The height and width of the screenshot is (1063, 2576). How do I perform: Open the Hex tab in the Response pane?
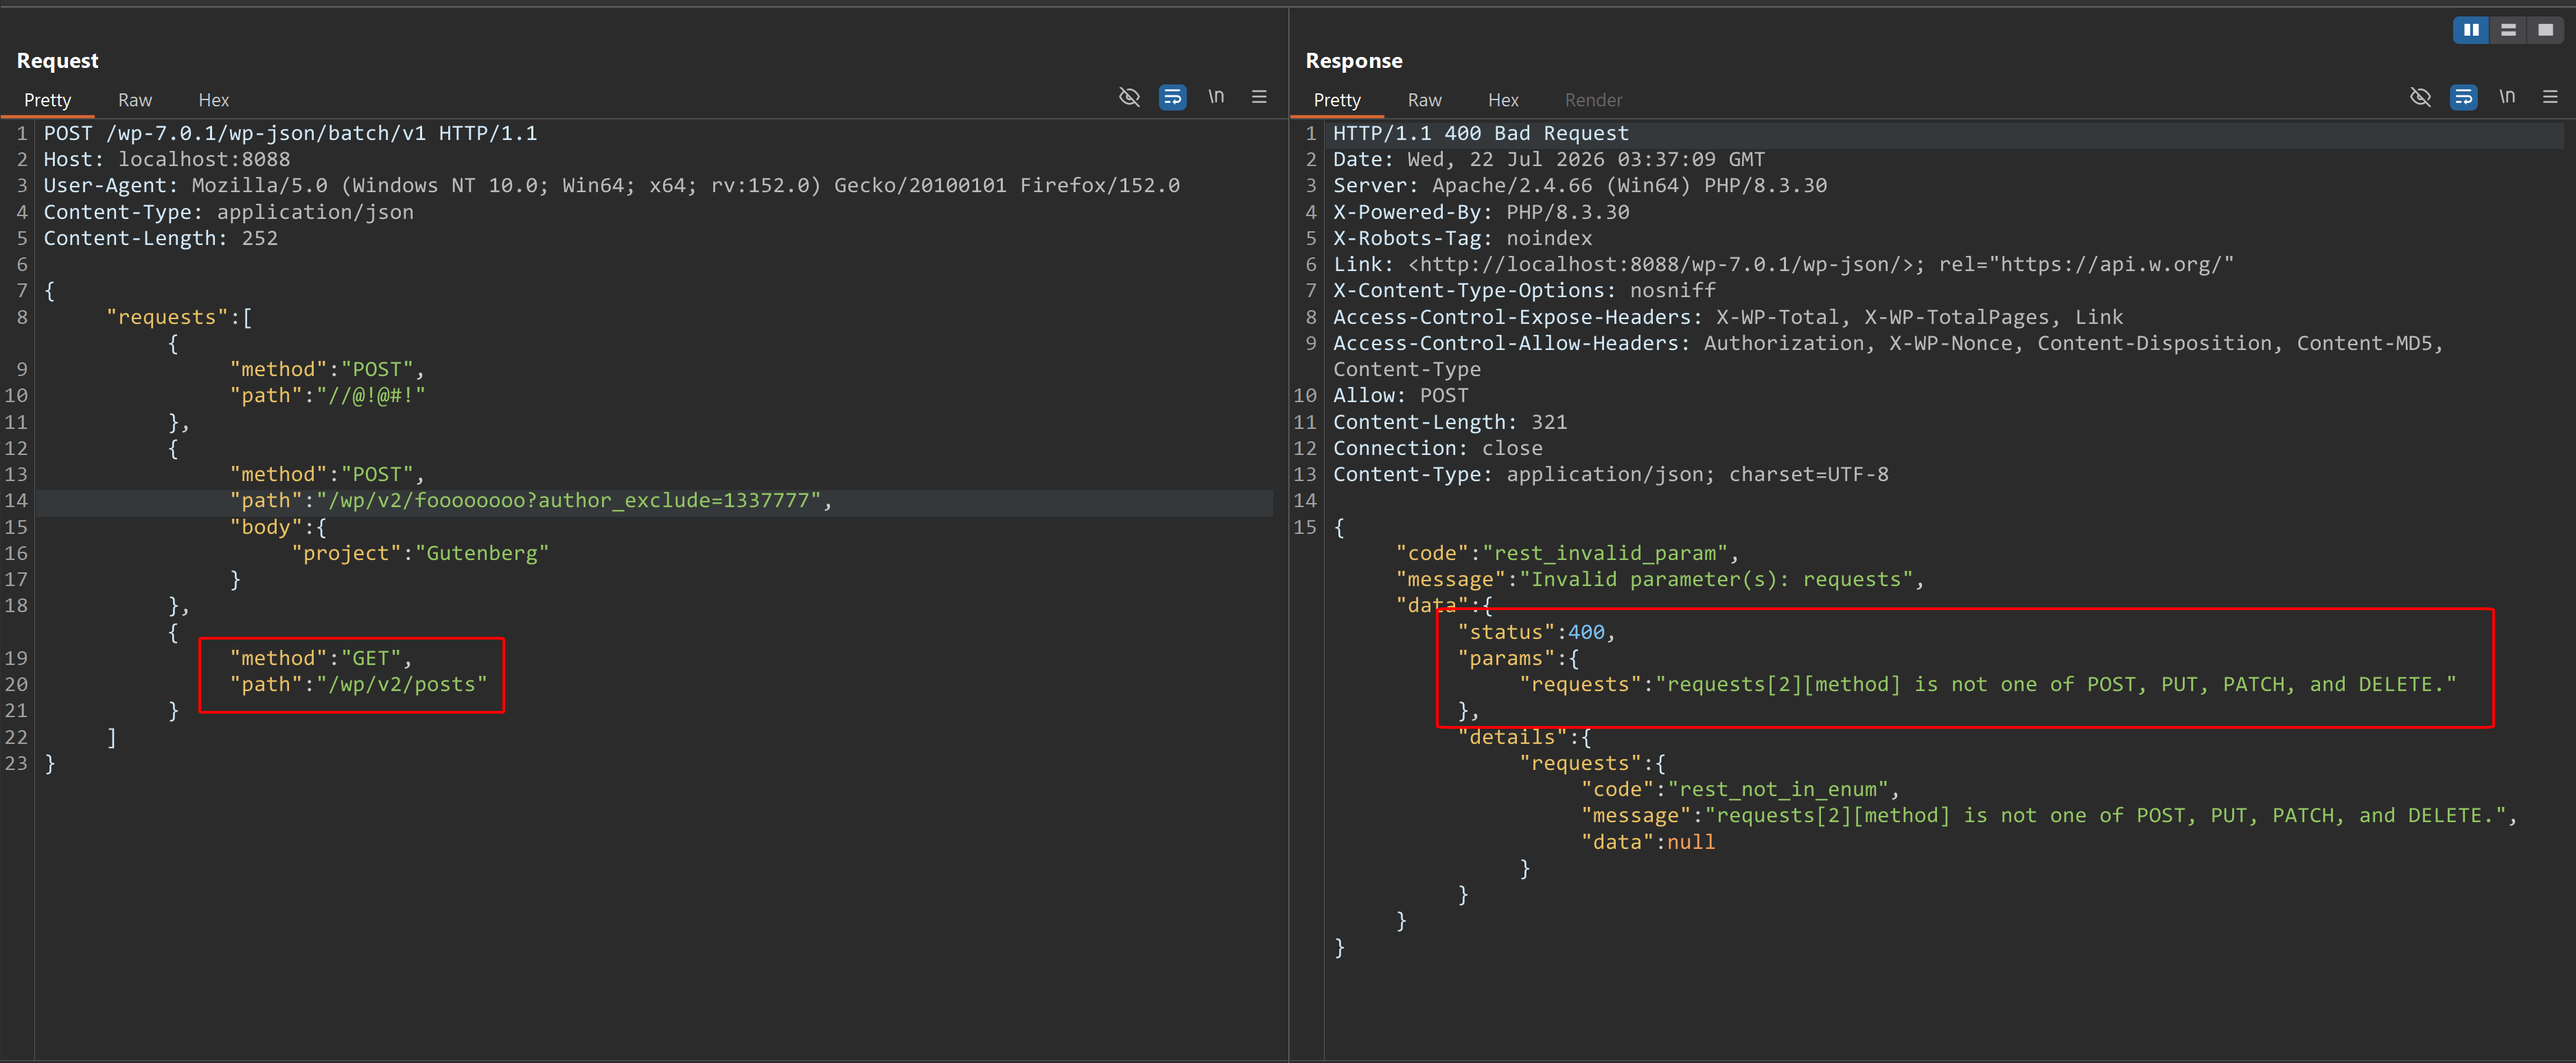point(1503,100)
